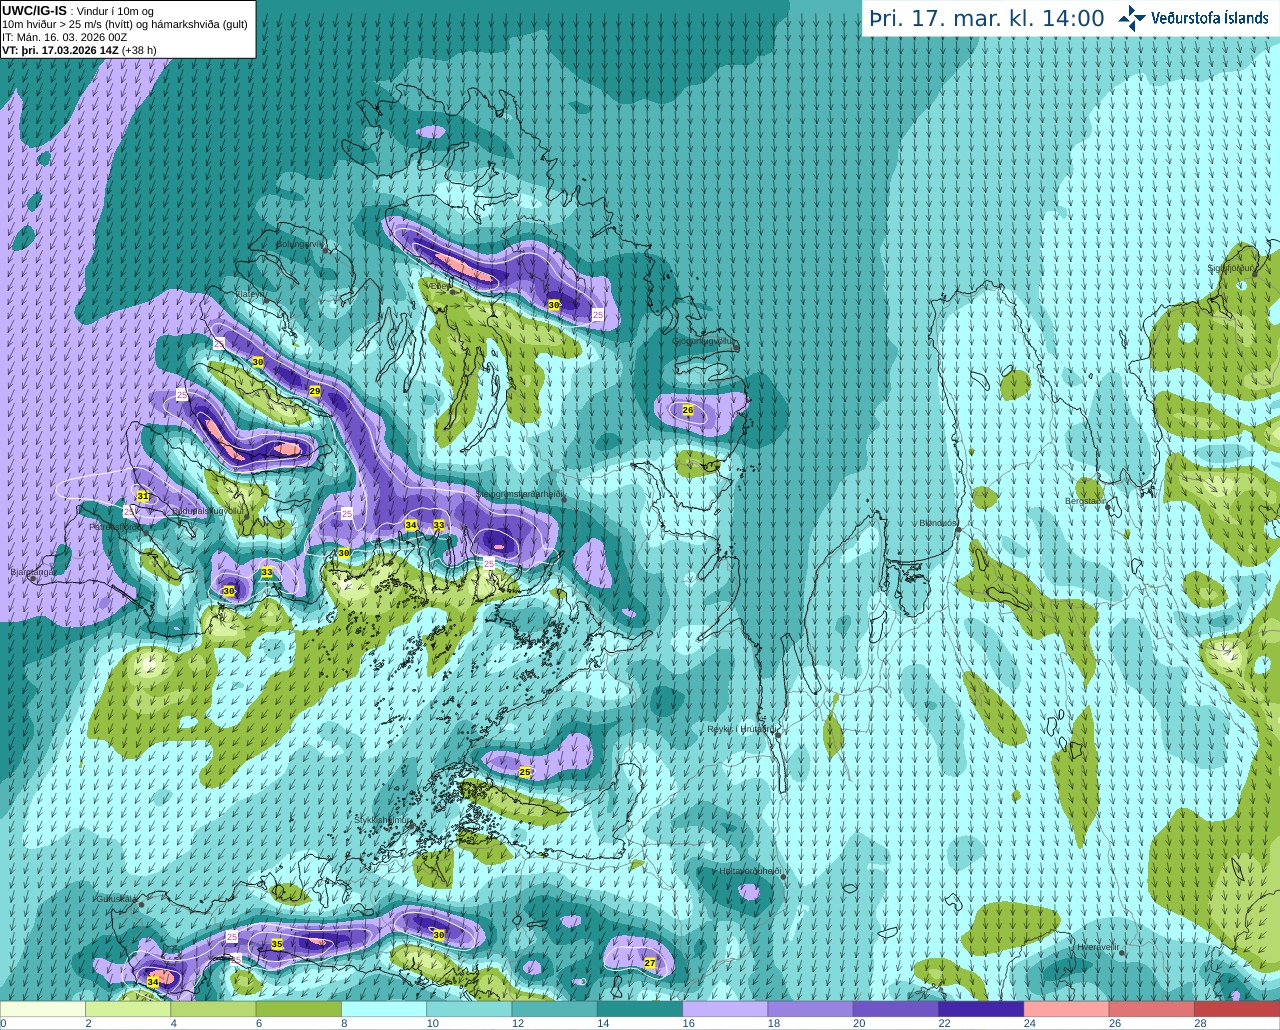Pick the 24–26 m/s pink legend swatch

1066,1009
